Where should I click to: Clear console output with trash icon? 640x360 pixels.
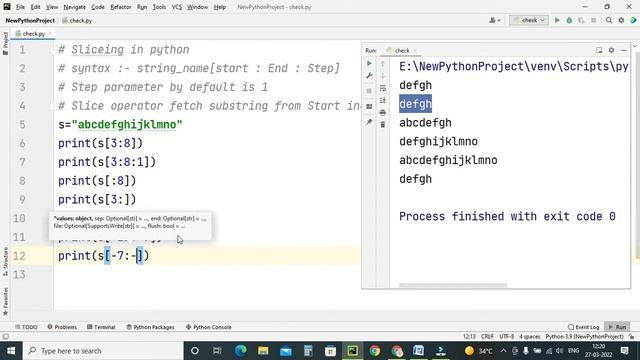382,124
